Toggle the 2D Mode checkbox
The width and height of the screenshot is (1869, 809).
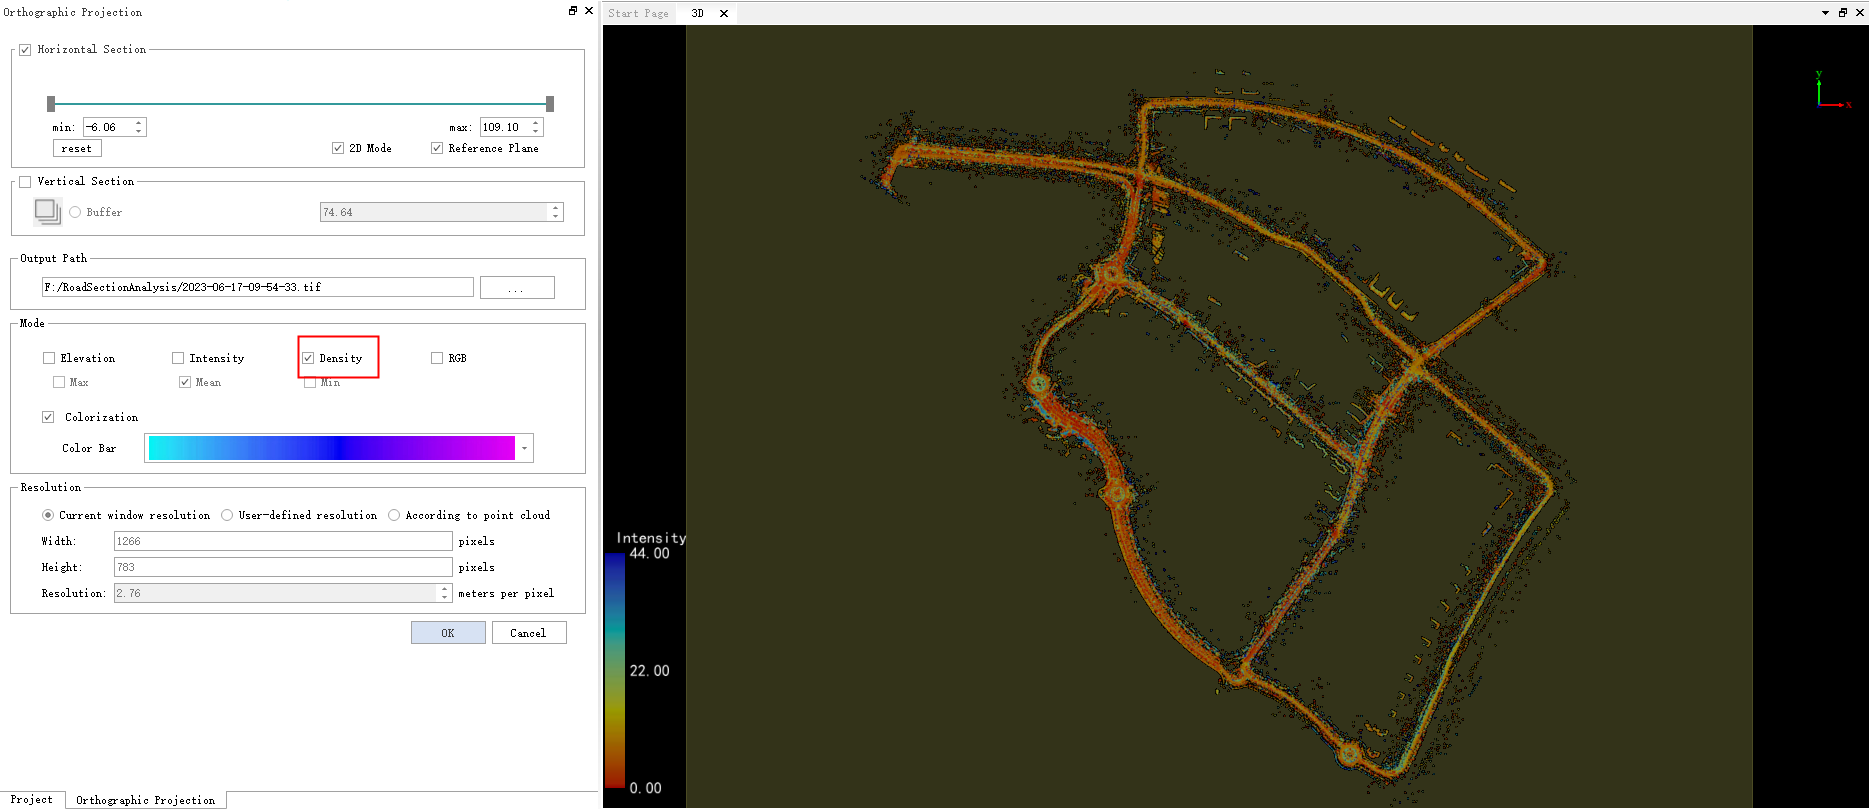[338, 148]
